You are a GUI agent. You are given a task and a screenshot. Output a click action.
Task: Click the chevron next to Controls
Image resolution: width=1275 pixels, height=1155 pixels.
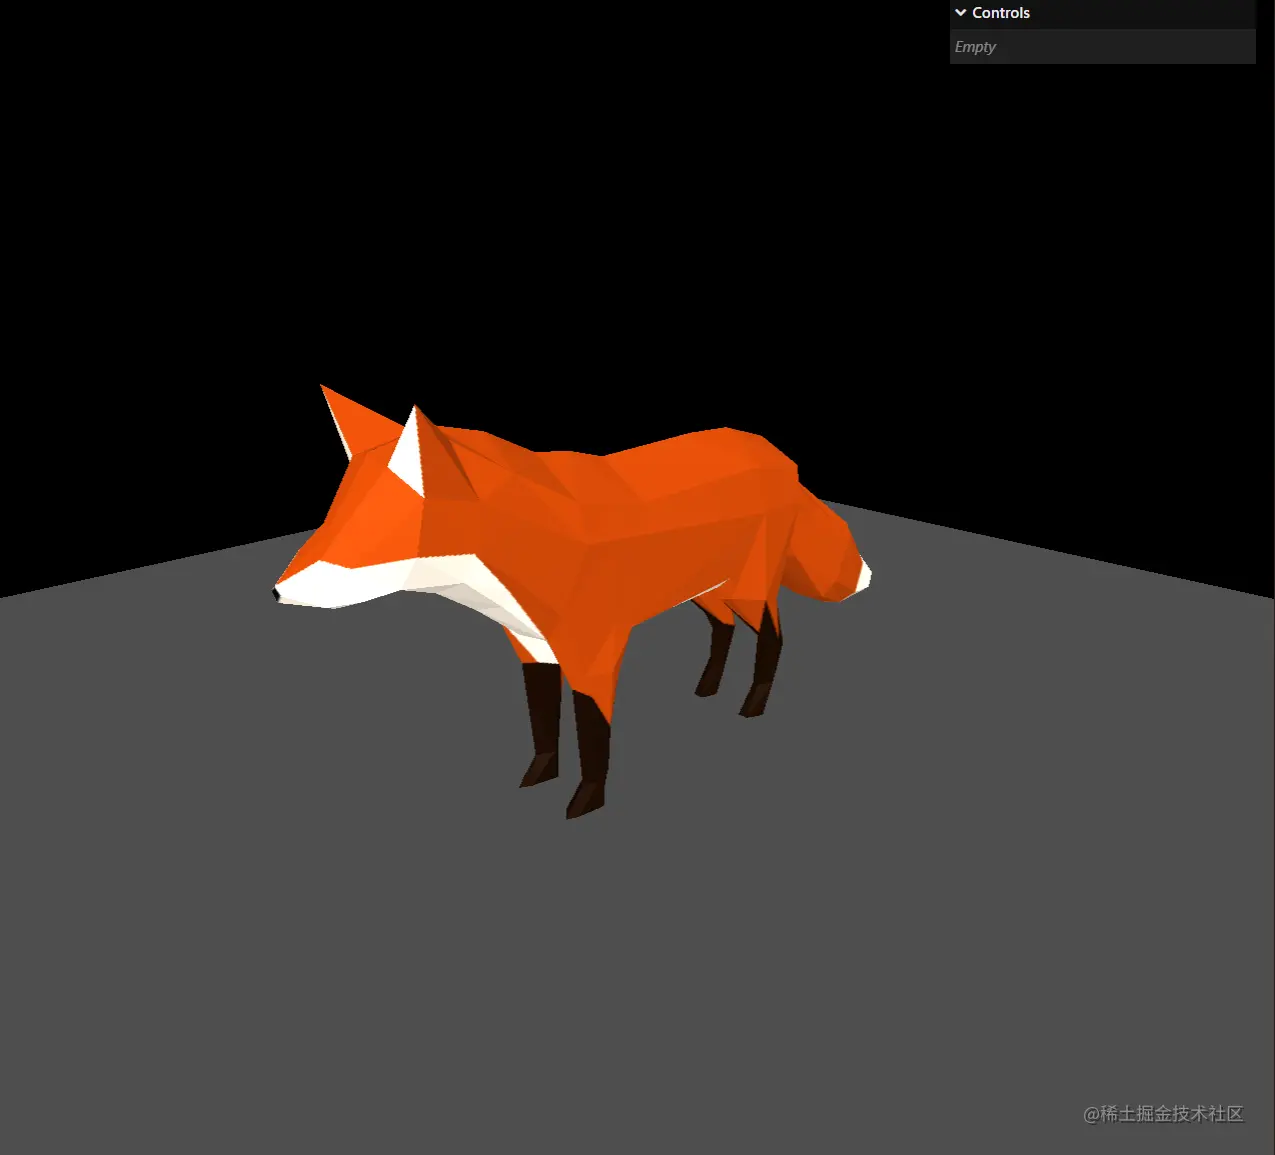[x=961, y=12]
